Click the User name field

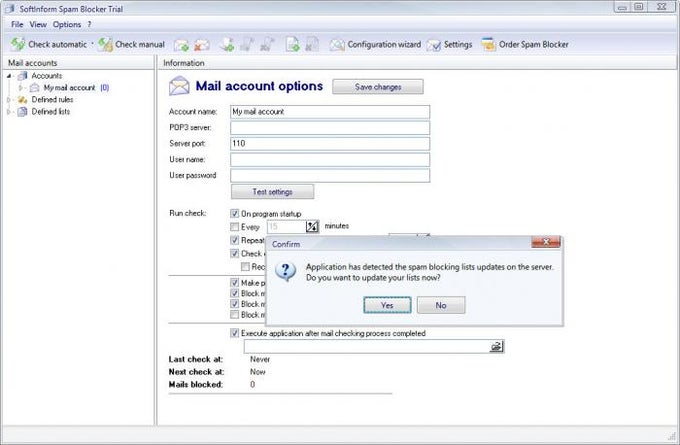330,160
